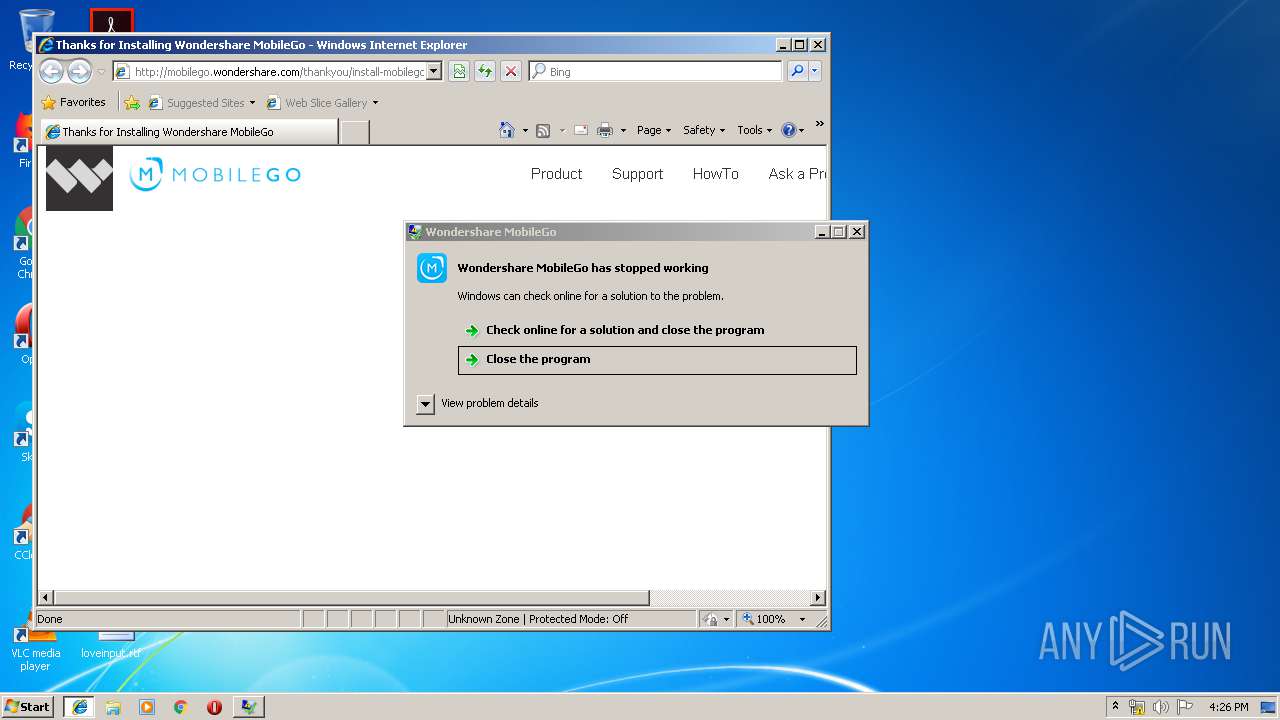This screenshot has height=720, width=1280.
Task: Open the HowTo navigation item
Action: point(716,174)
